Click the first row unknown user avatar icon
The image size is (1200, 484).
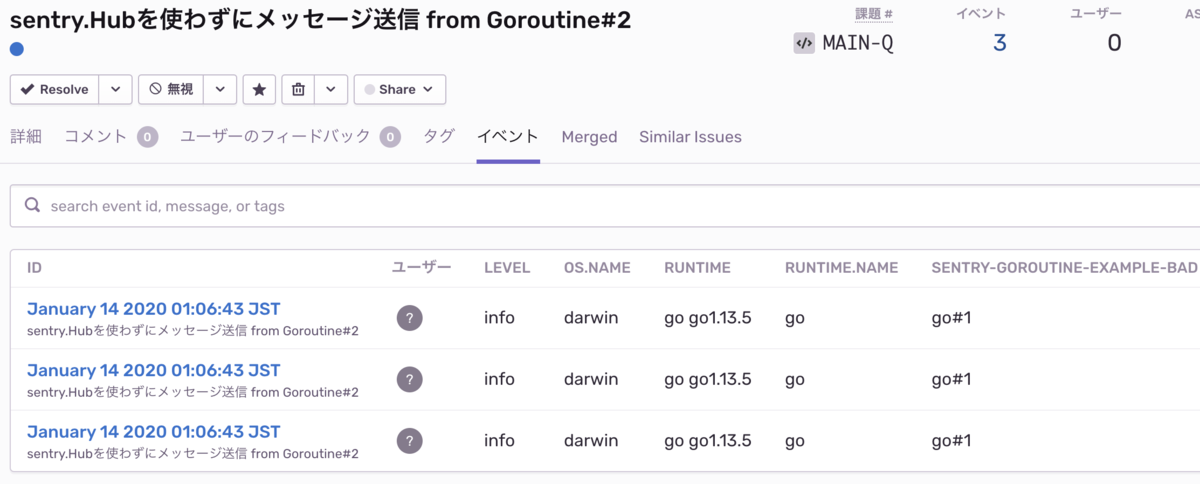410,318
